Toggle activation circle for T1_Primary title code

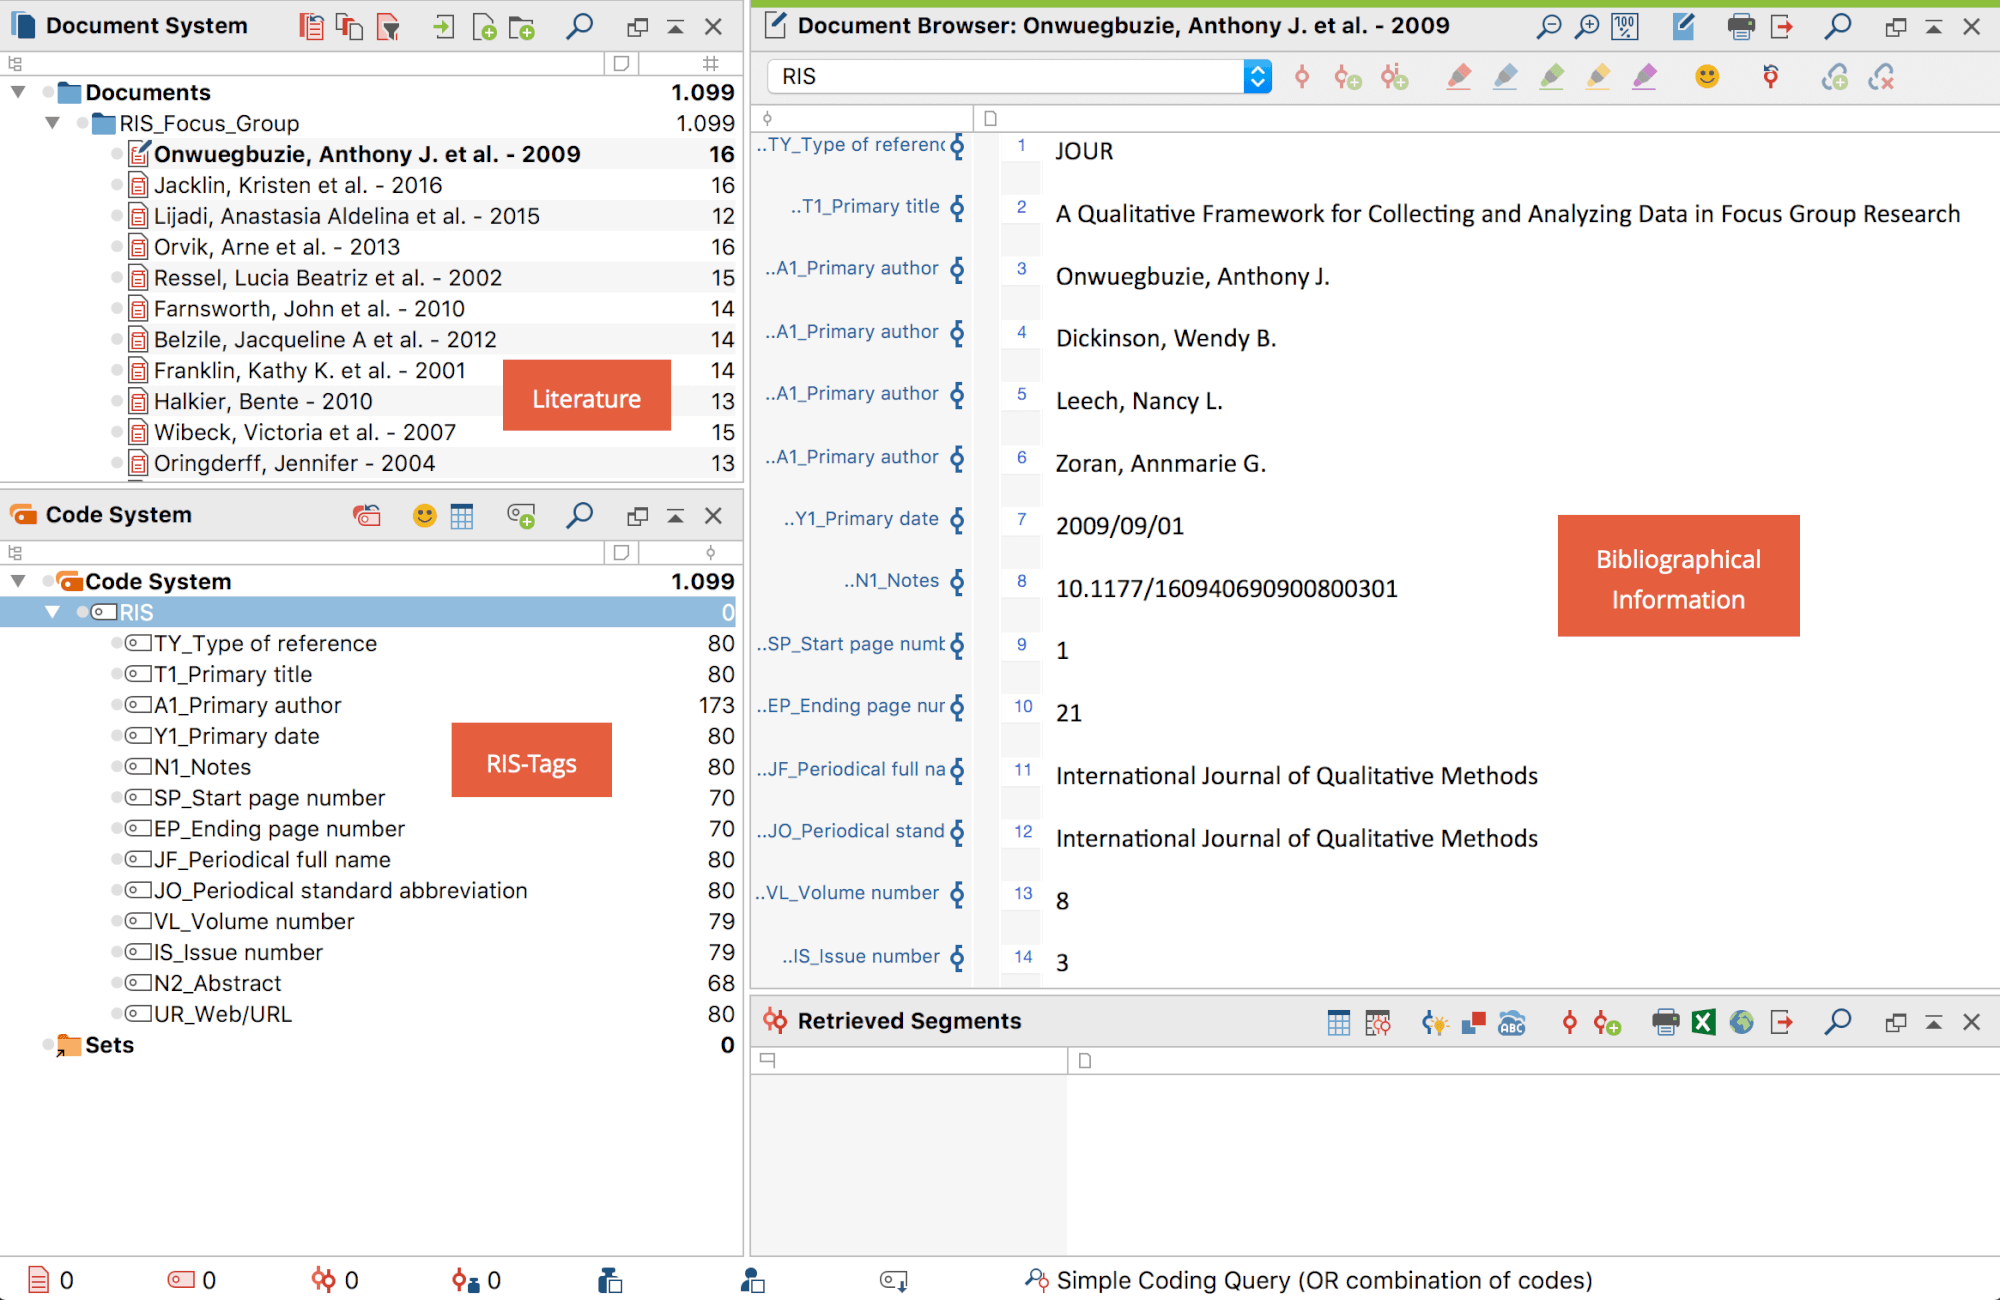(116, 674)
